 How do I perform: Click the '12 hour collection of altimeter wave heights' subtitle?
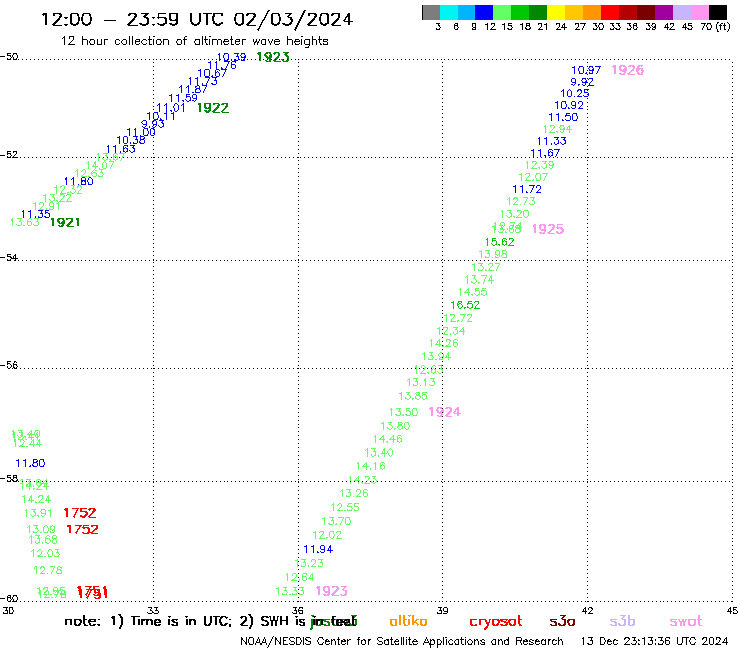tap(194, 41)
